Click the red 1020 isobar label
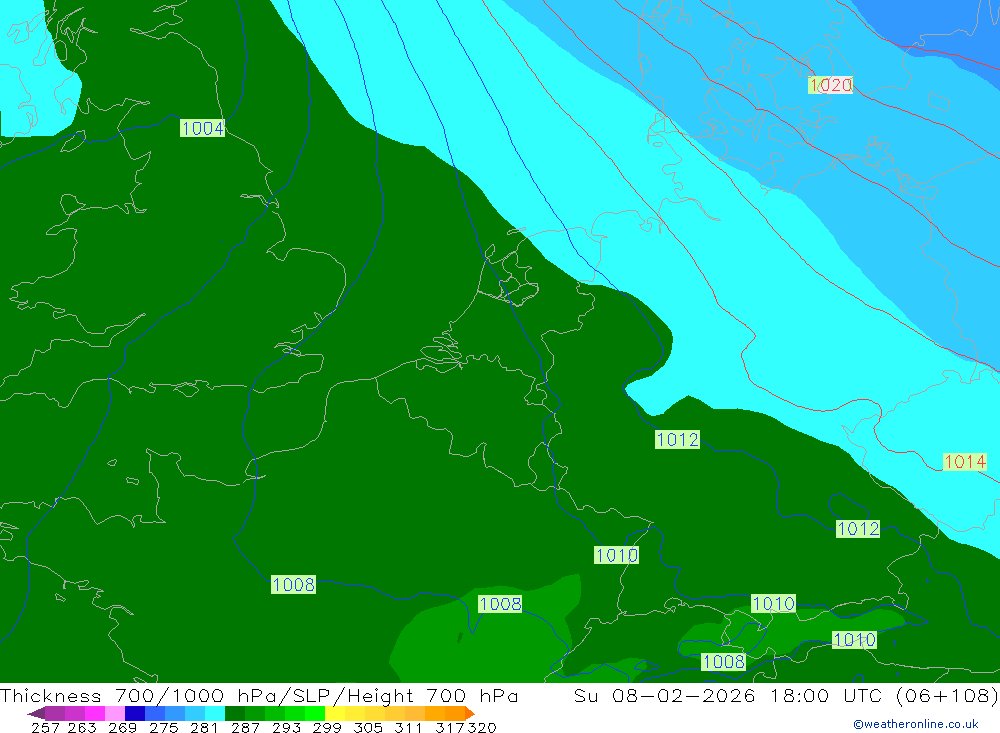This screenshot has width=1000, height=733. tap(830, 85)
